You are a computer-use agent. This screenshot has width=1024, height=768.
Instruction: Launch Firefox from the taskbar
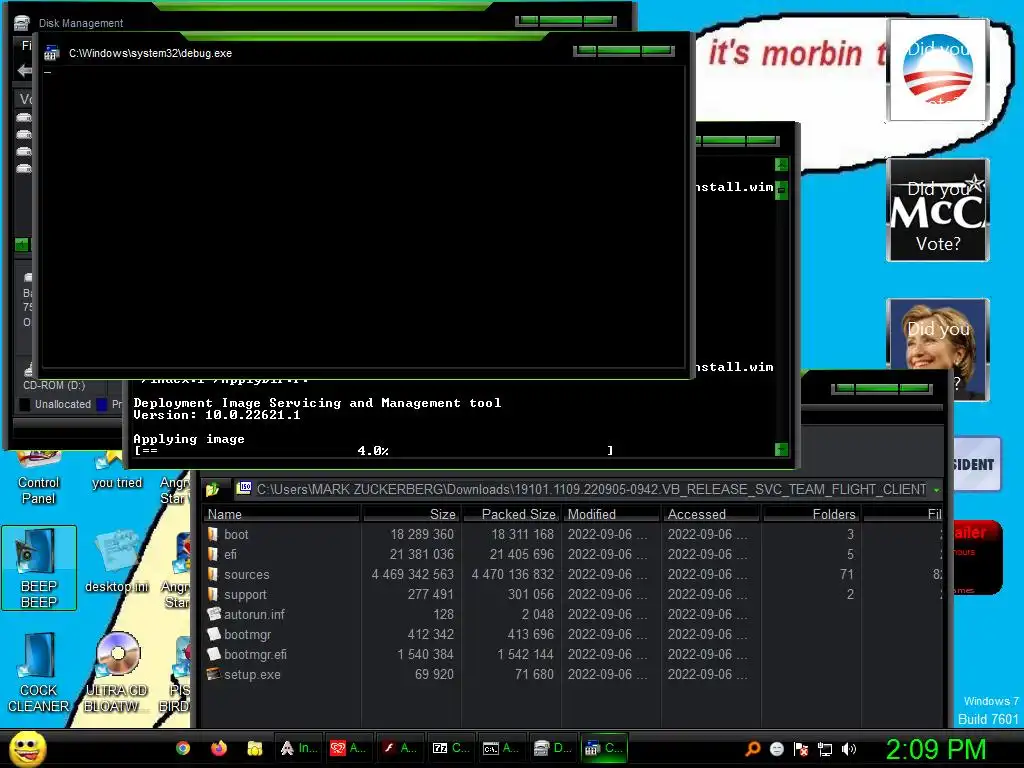click(219, 748)
